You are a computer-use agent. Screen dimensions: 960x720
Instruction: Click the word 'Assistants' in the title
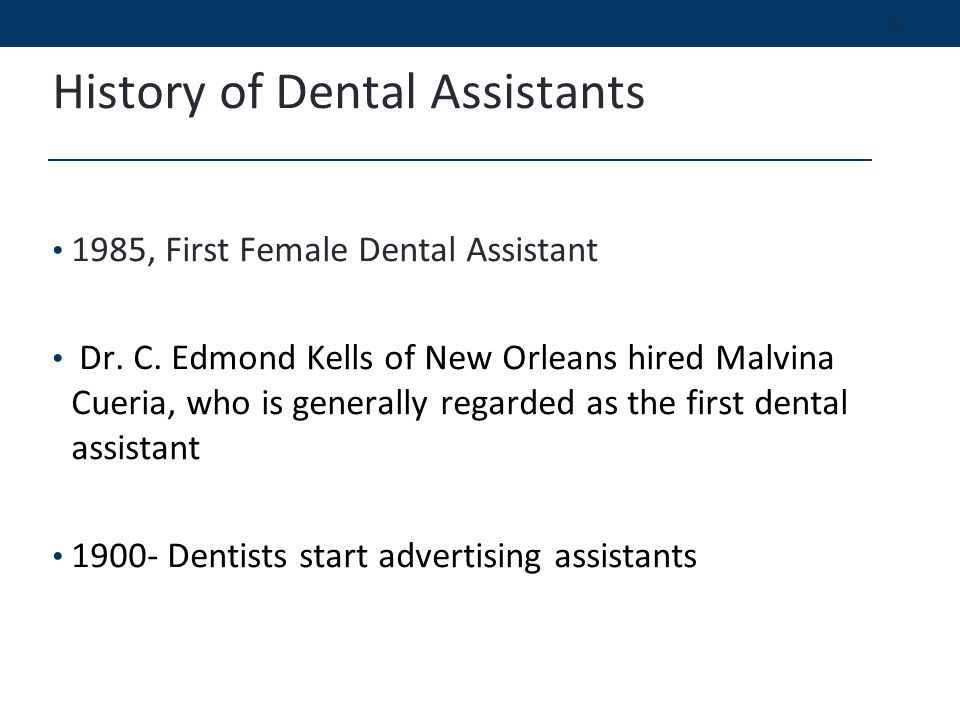[x=538, y=91]
